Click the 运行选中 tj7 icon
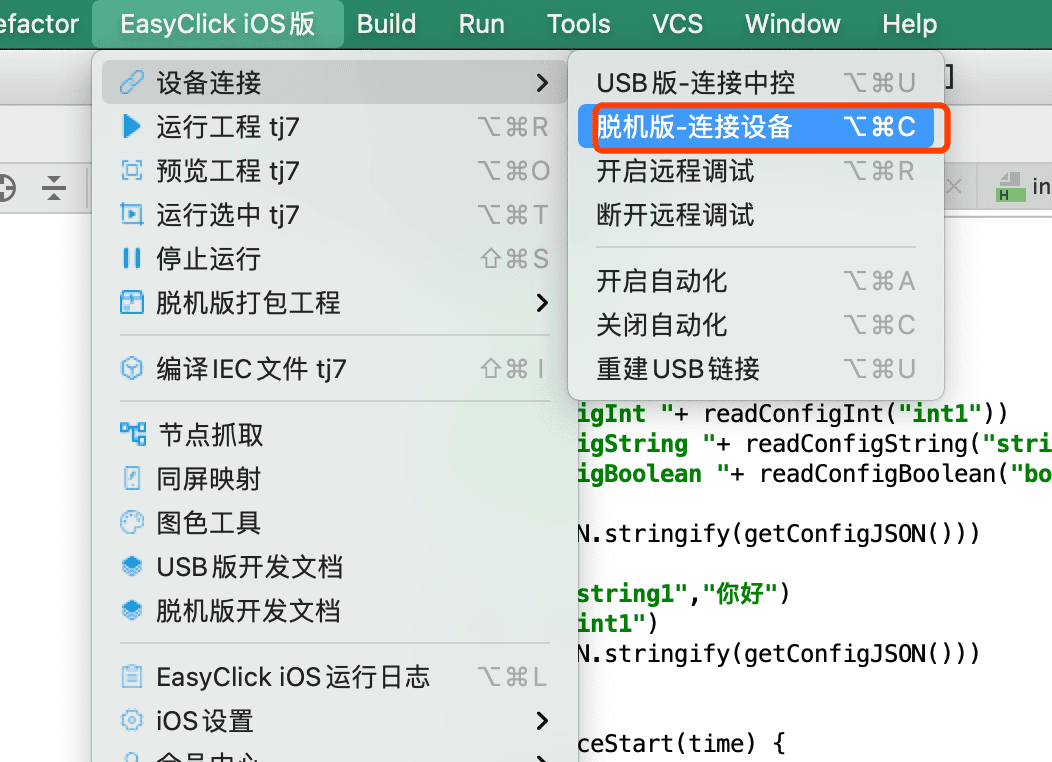 (x=132, y=215)
